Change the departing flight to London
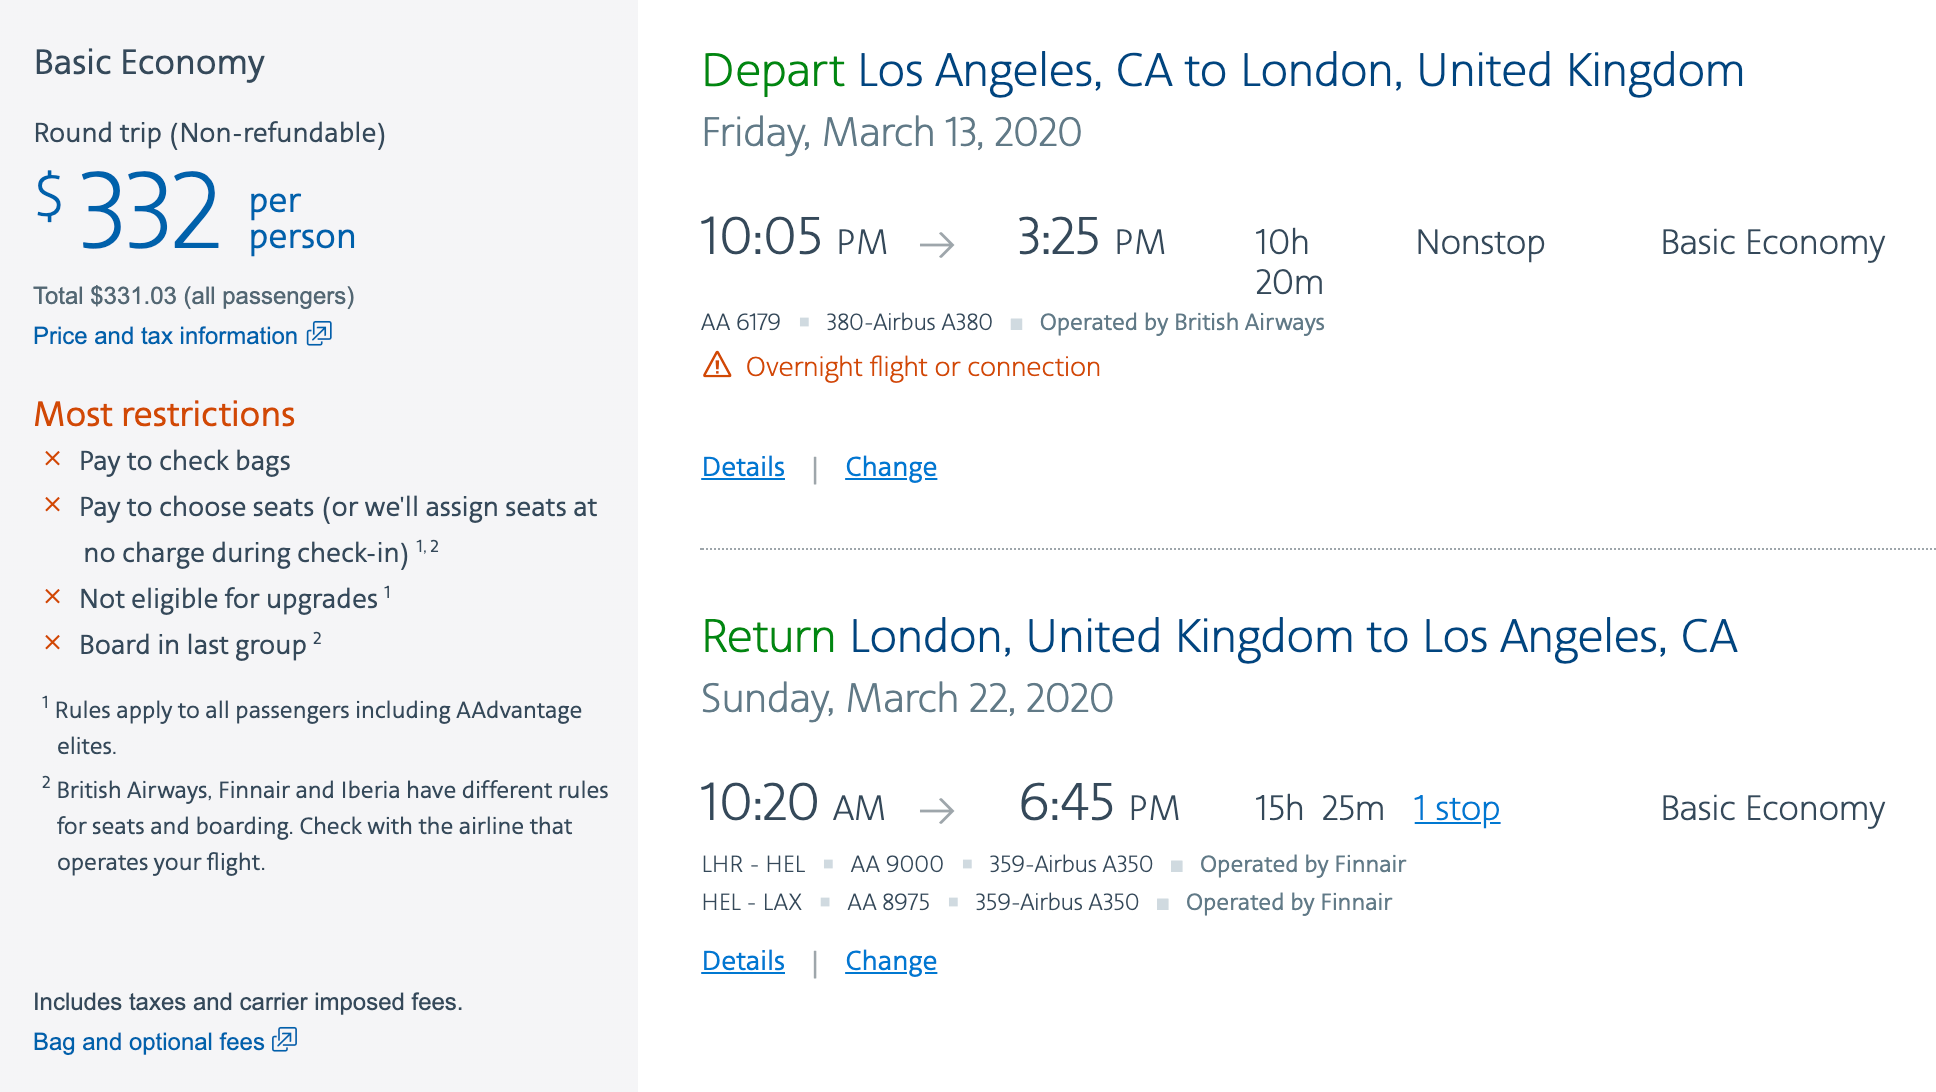This screenshot has height=1092, width=1936. click(890, 467)
